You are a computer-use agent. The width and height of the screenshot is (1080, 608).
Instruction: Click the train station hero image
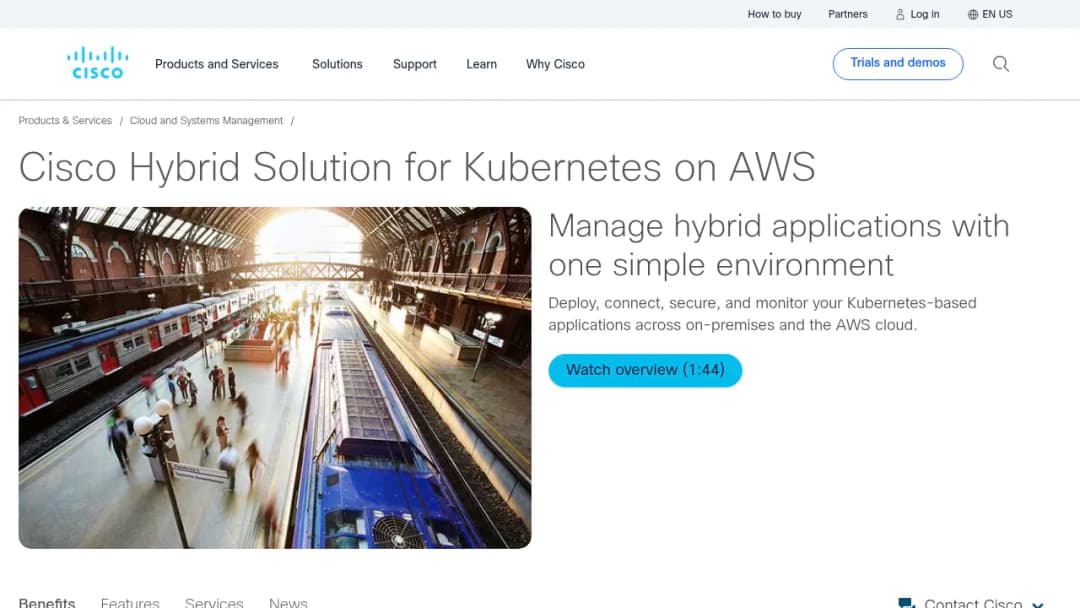275,377
